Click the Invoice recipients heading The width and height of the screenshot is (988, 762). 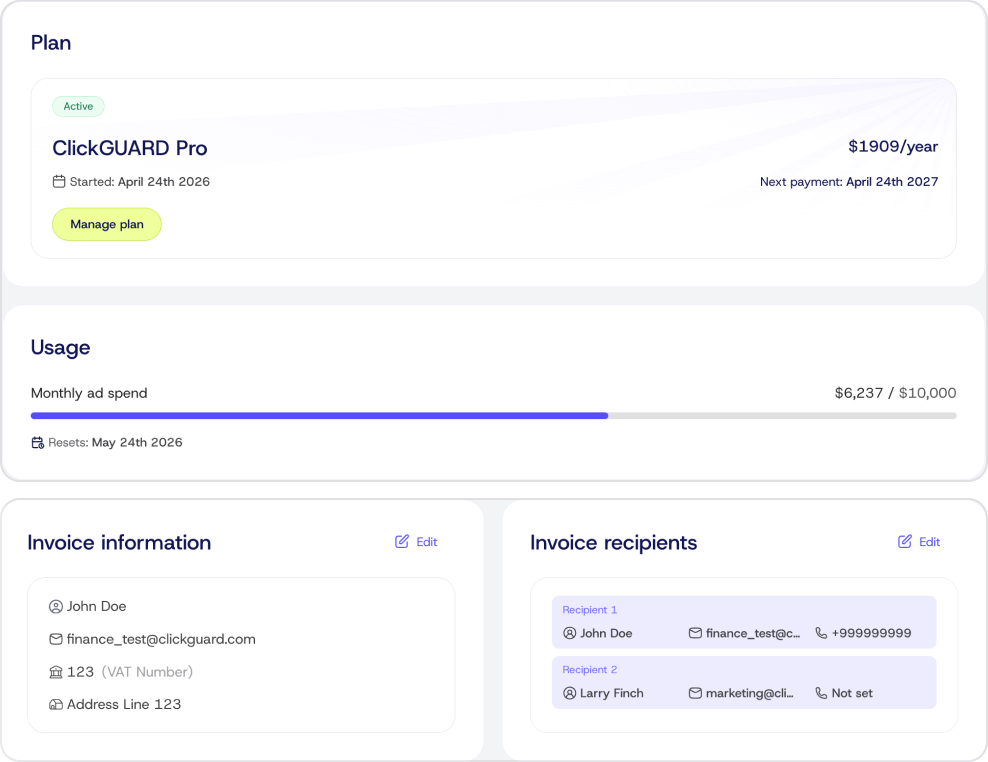tap(613, 543)
